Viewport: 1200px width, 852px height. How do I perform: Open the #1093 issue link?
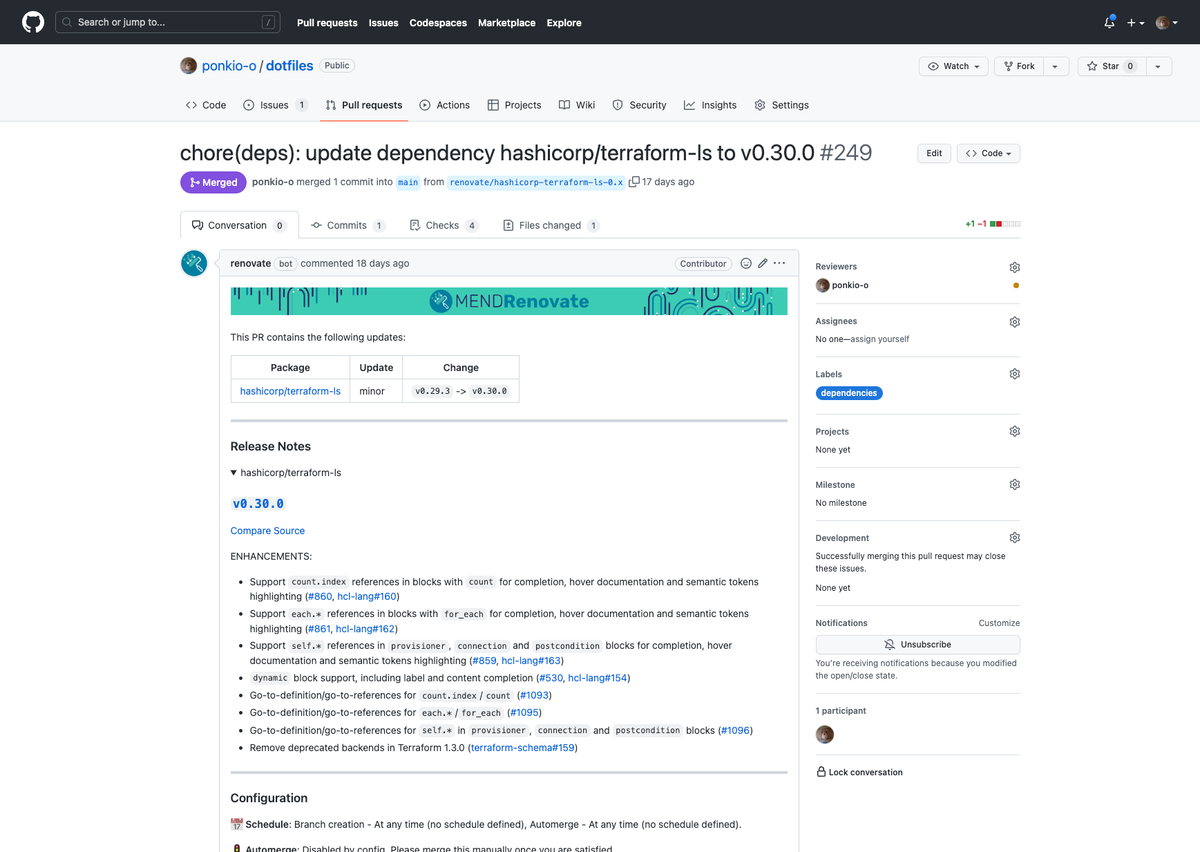534,695
